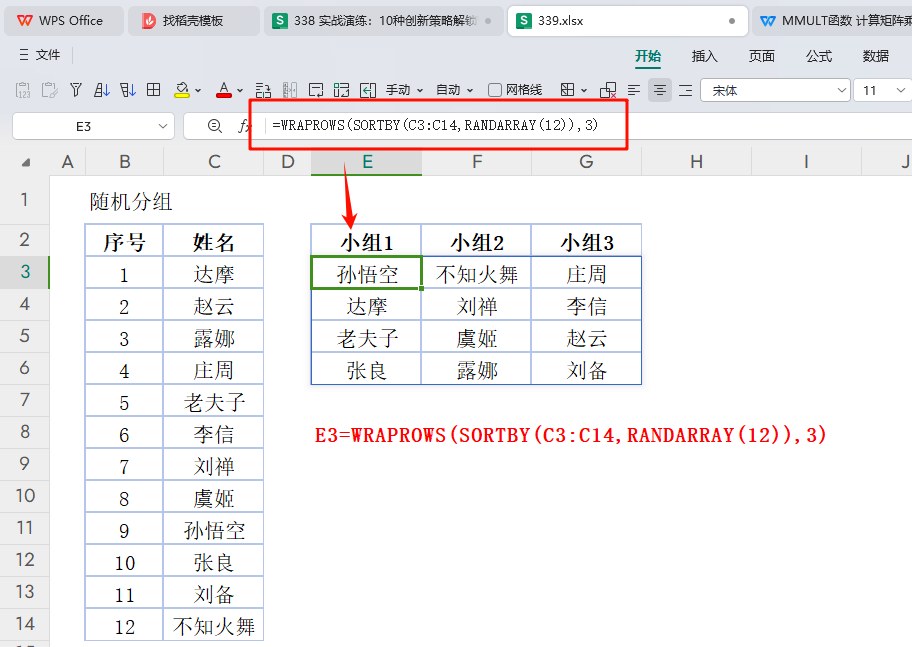Click the cell with 不知火舞 under 小组2
The height and width of the screenshot is (647, 912).
point(476,273)
